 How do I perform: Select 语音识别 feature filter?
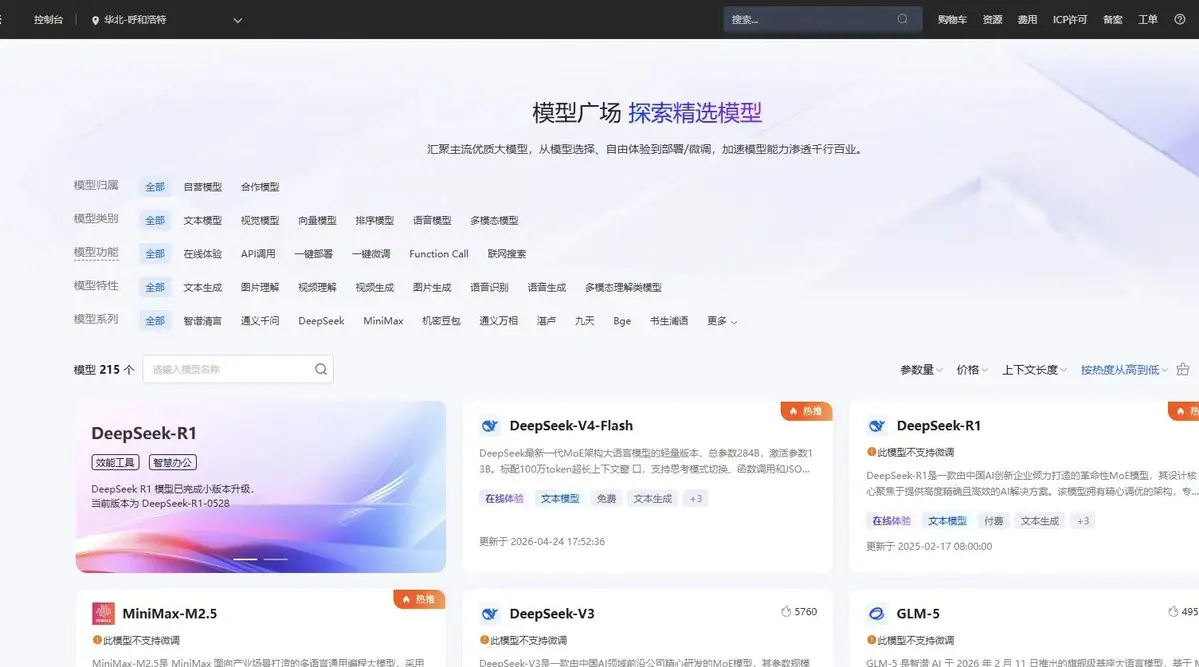coord(489,288)
